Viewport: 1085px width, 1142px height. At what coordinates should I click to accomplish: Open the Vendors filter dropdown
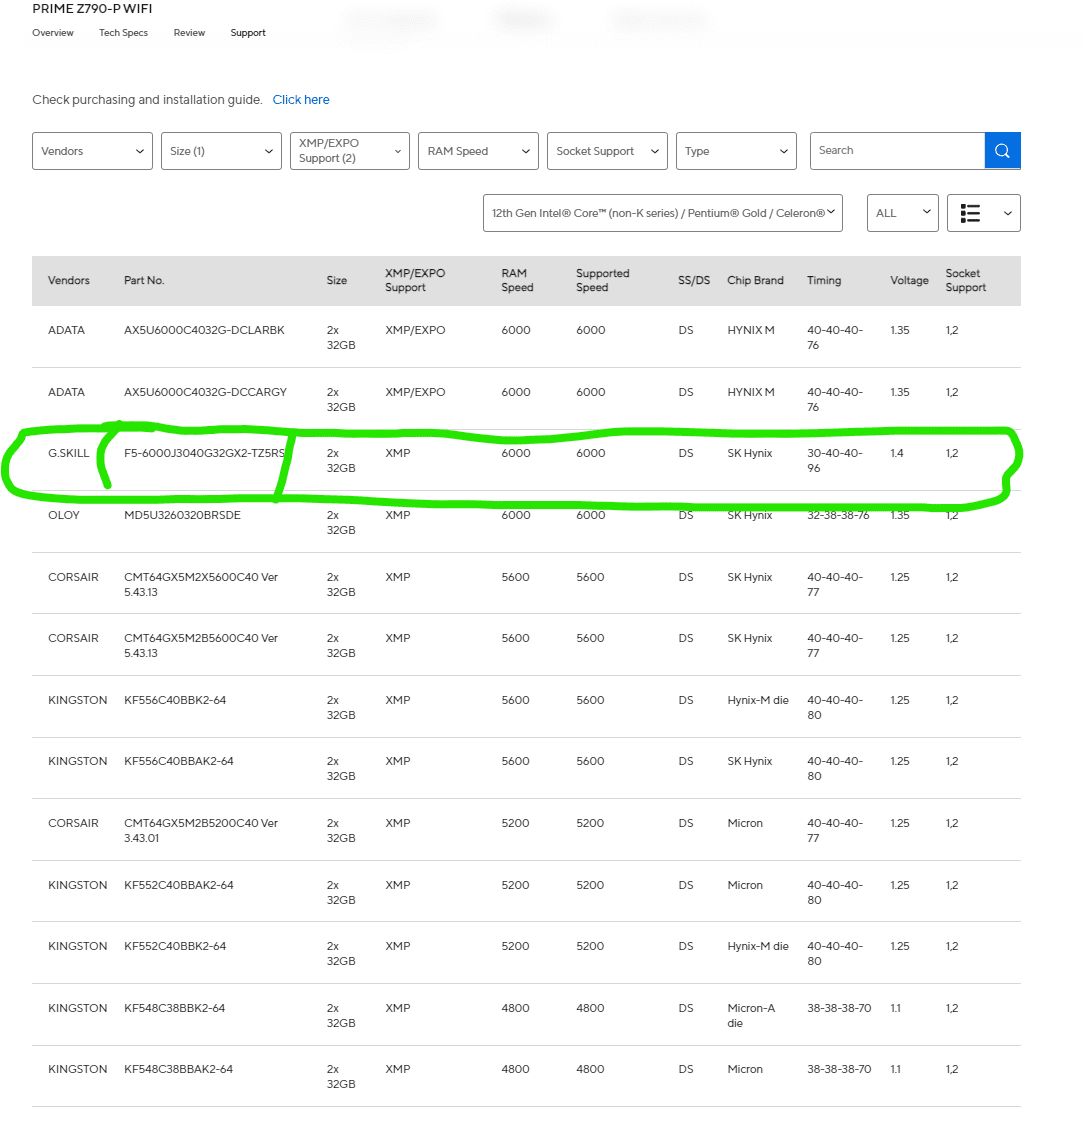coord(92,151)
